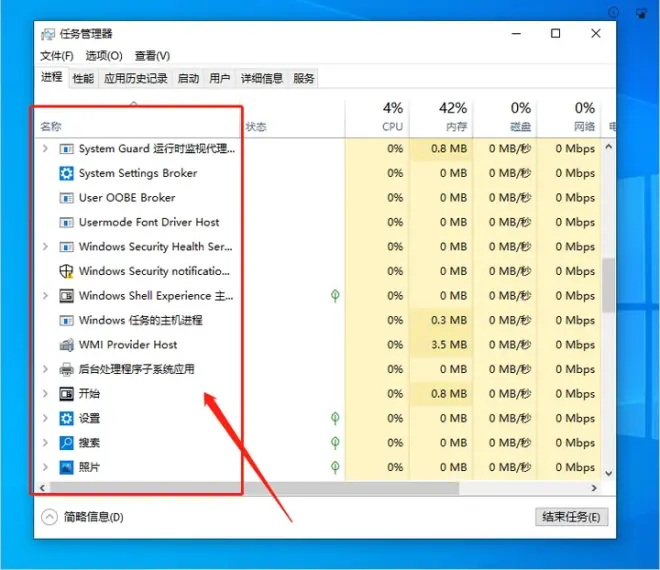Click the WMI Provider Host icon

point(66,345)
